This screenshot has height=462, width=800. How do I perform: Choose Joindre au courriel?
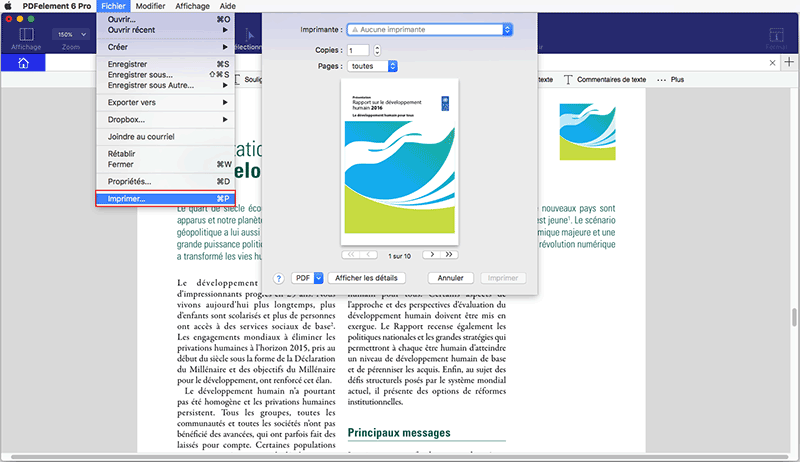[165, 137]
